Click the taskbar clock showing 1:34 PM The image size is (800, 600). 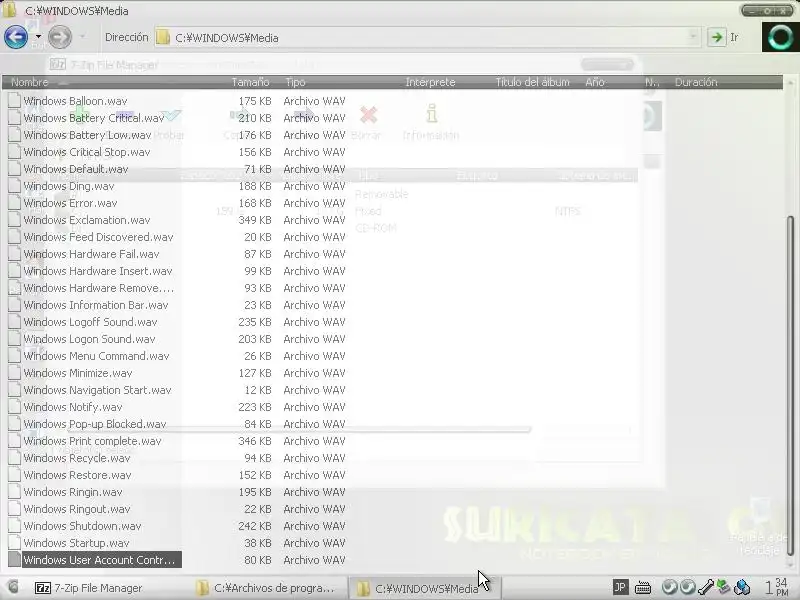776,587
